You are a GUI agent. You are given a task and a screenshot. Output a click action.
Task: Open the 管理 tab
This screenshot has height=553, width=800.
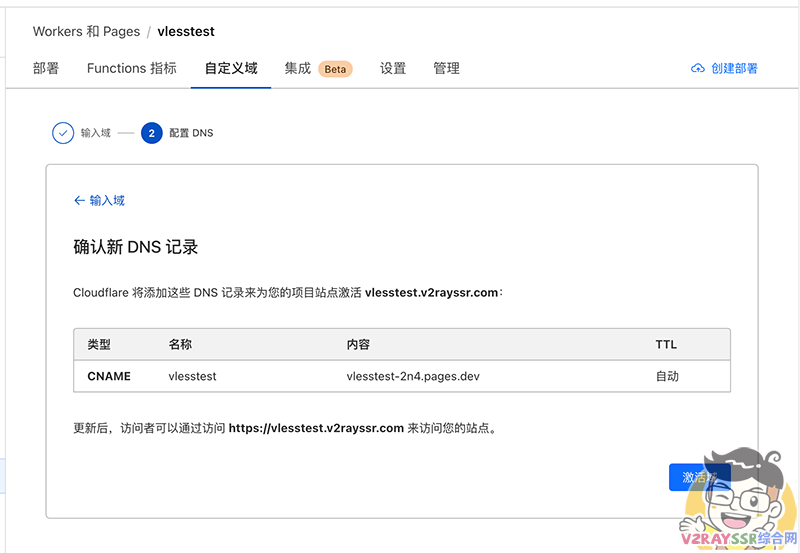pos(447,69)
